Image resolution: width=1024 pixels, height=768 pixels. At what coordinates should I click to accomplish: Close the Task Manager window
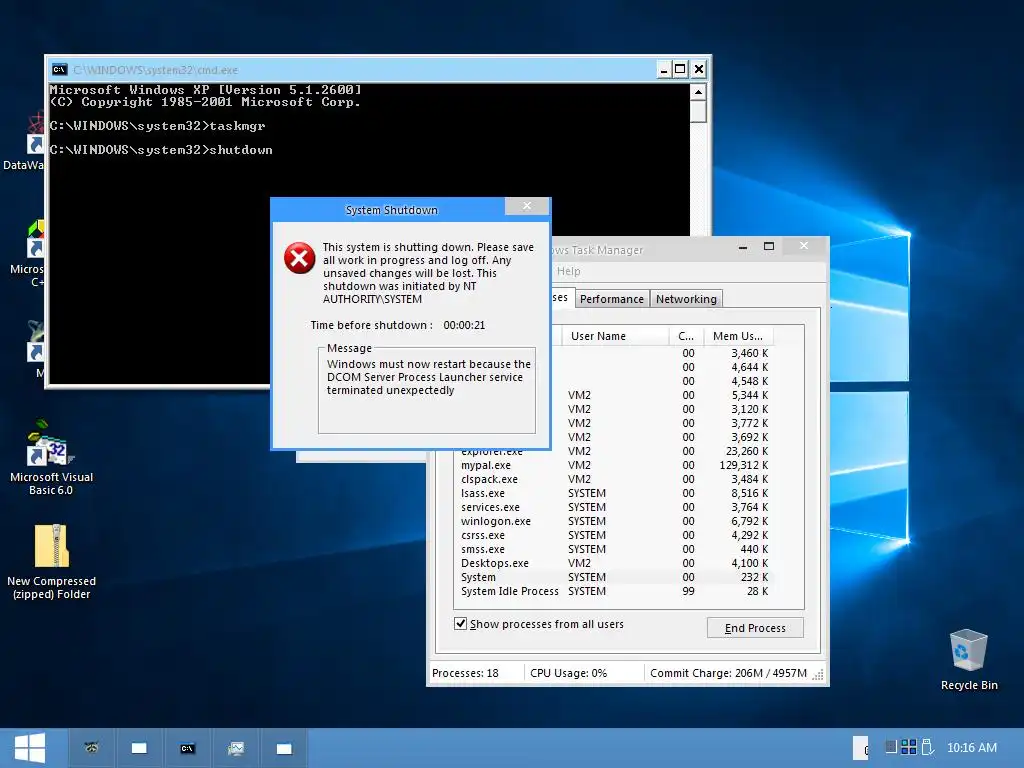pos(804,246)
